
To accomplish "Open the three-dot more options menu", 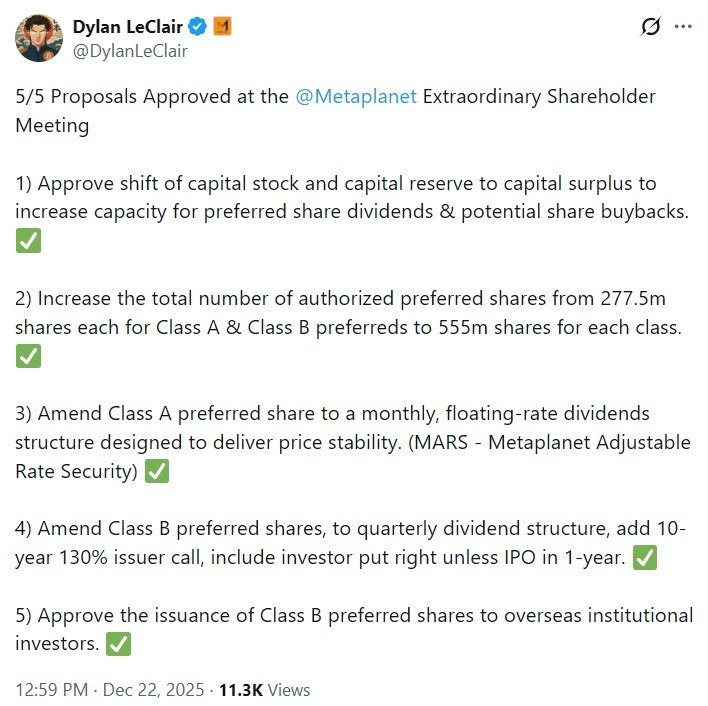I will coord(684,27).
